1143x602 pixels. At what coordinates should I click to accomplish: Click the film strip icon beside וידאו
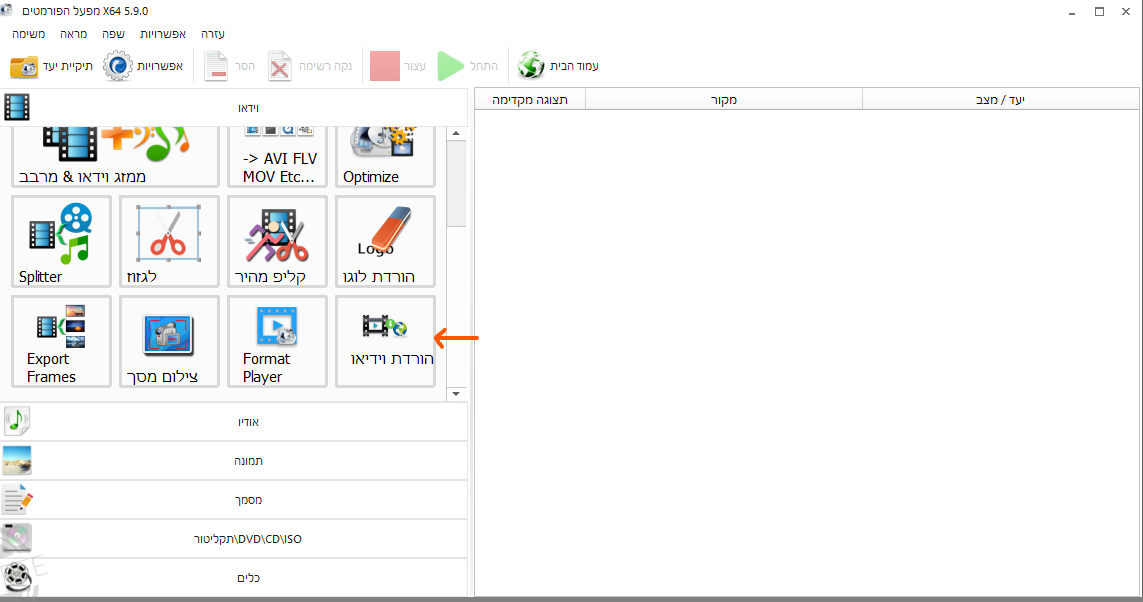pos(17,108)
